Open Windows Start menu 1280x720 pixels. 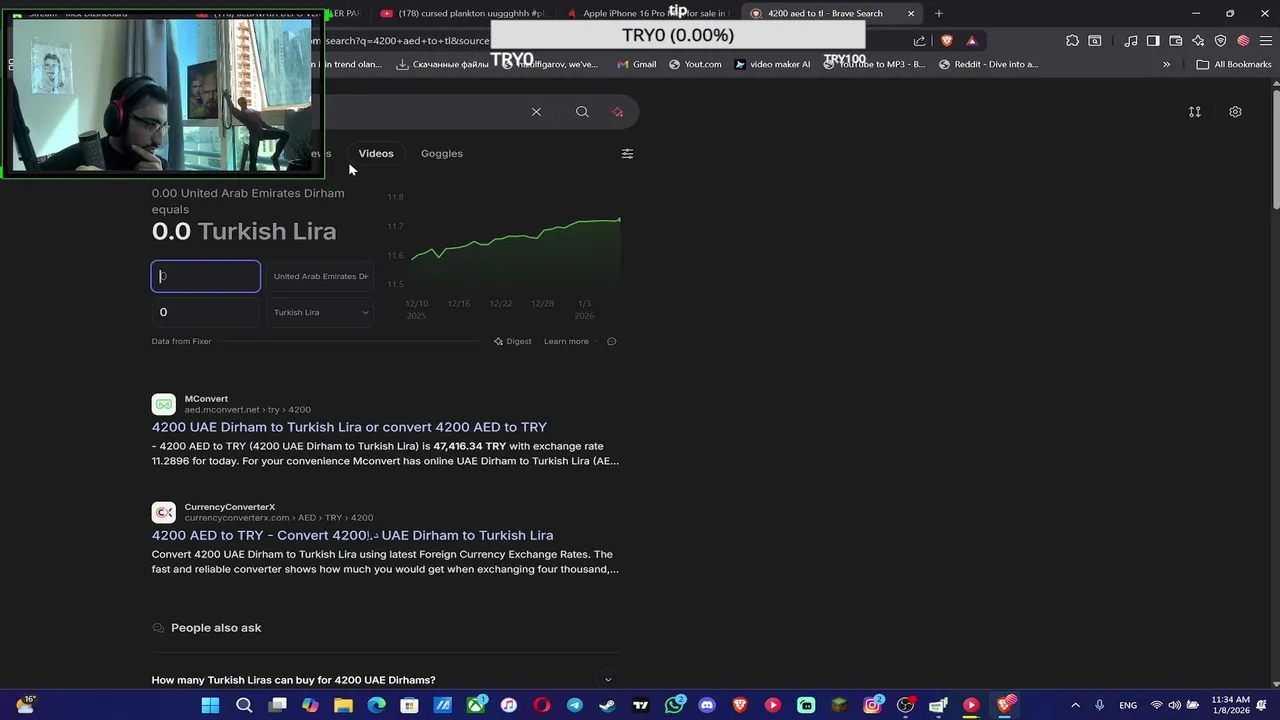pyautogui.click(x=210, y=705)
